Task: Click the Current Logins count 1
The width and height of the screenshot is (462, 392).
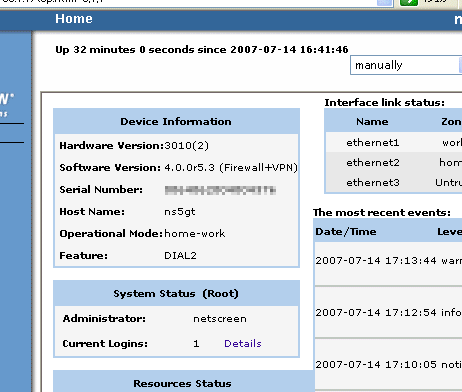Action: [x=196, y=344]
